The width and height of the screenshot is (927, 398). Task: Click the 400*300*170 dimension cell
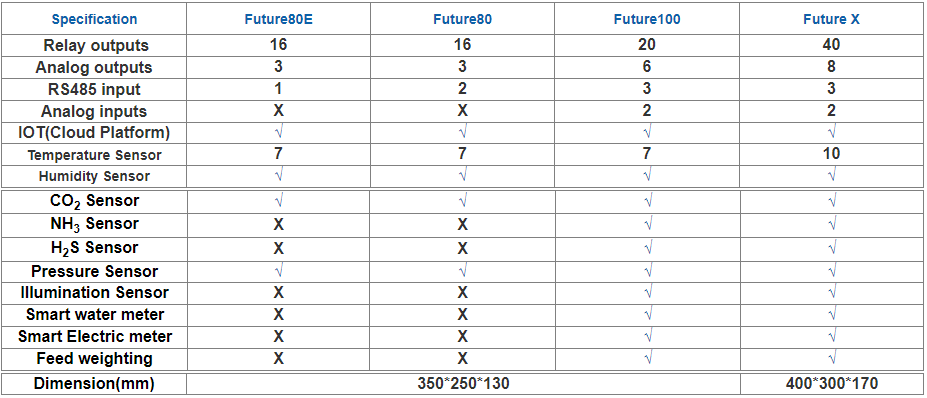coord(832,384)
